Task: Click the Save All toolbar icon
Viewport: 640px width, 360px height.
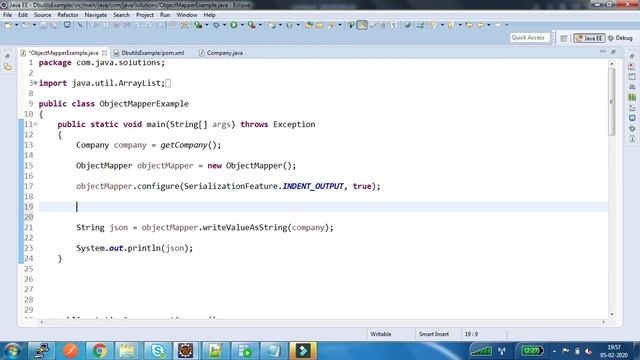Action: tap(54, 25)
